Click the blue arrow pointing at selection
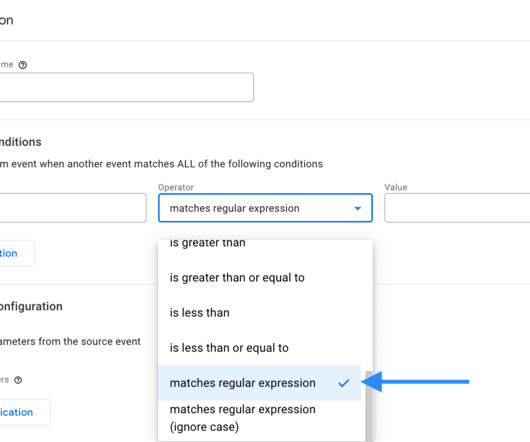Image resolution: width=530 pixels, height=442 pixels. point(415,382)
